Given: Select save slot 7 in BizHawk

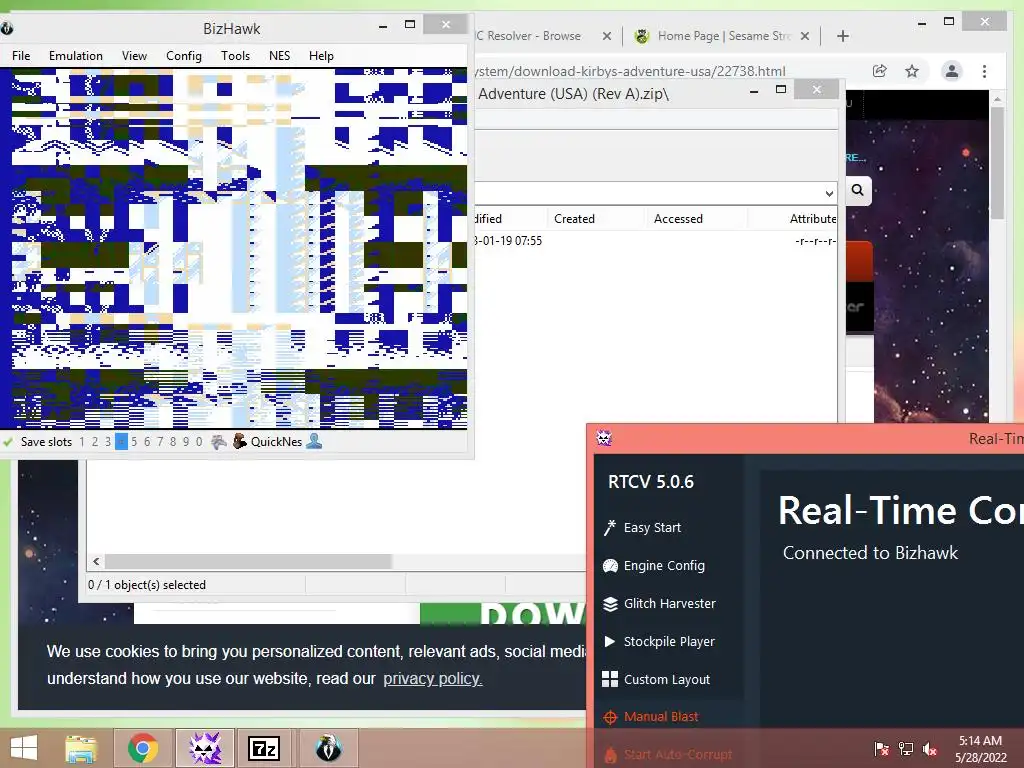Looking at the screenshot, I should point(160,441).
